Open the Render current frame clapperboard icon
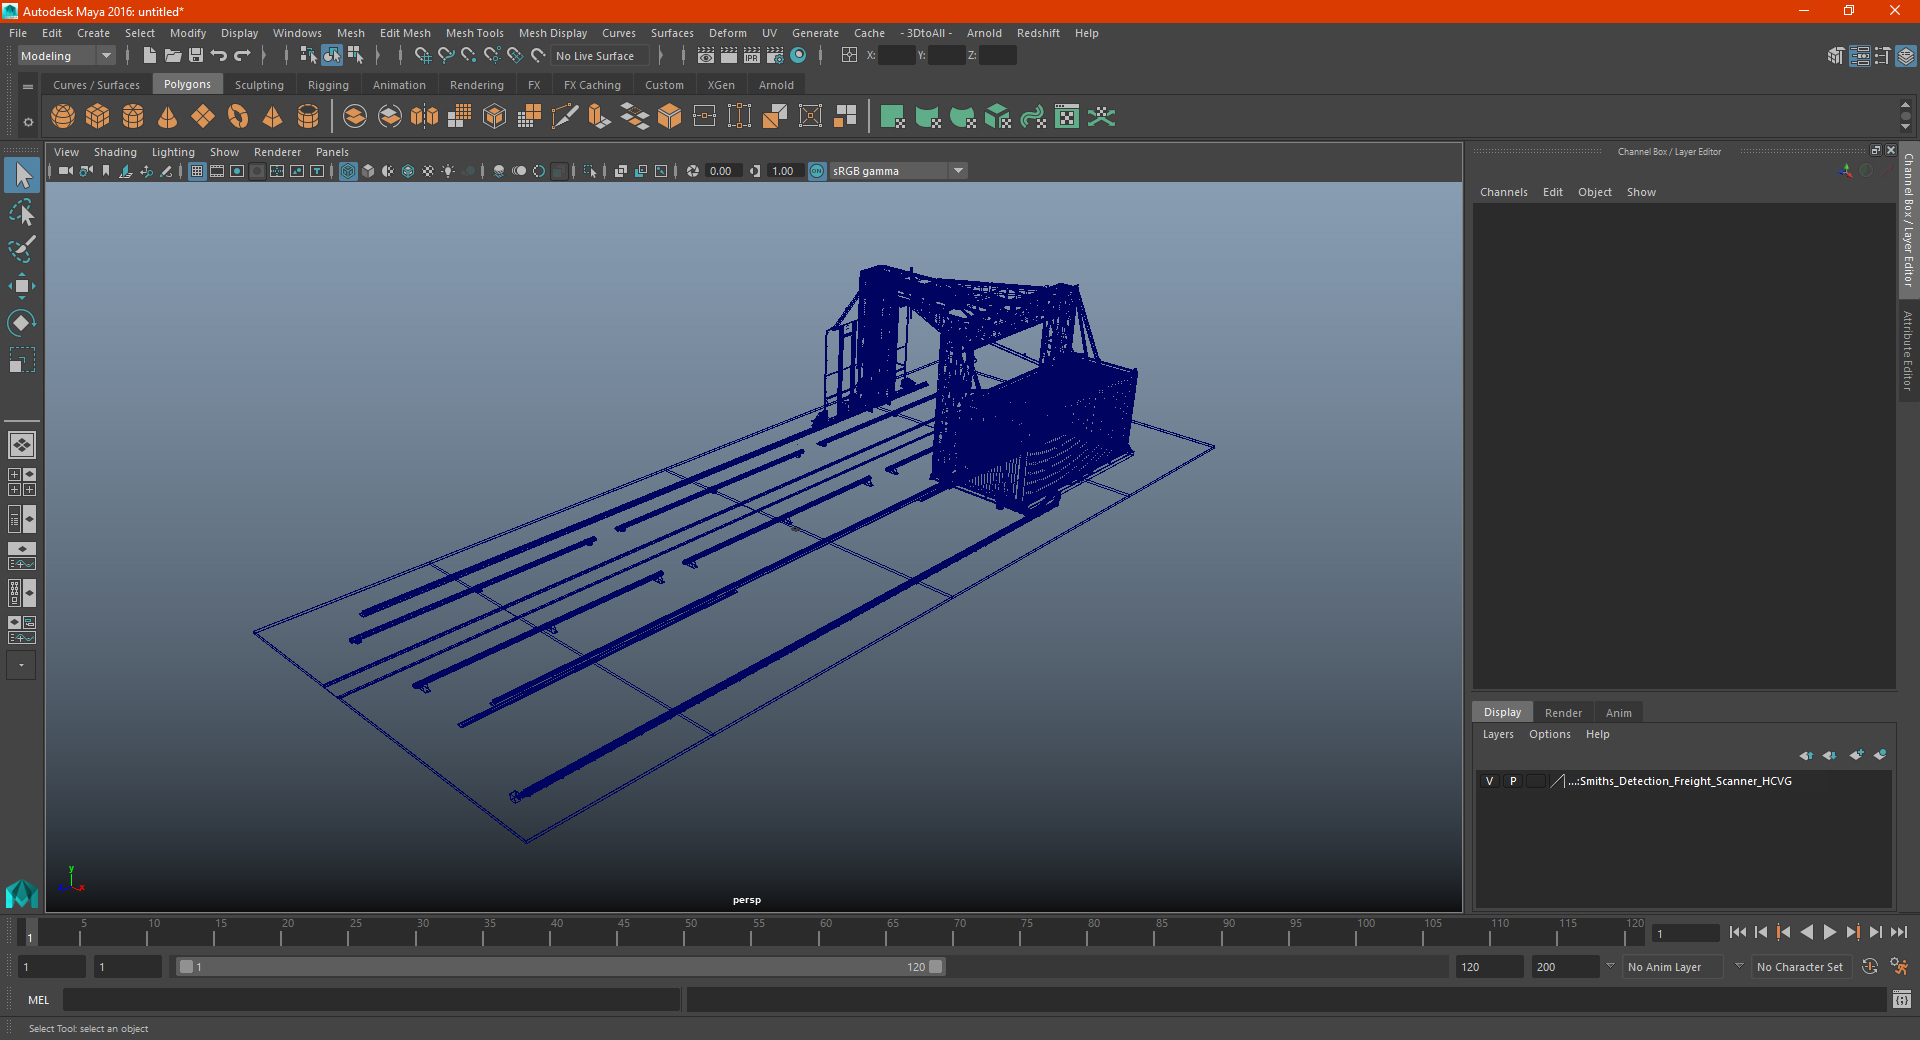This screenshot has height=1040, width=1920. tap(729, 56)
